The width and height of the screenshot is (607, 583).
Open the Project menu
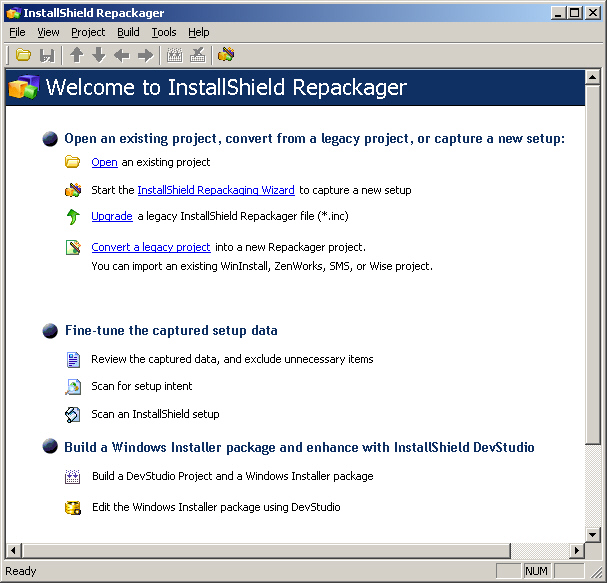click(x=88, y=32)
